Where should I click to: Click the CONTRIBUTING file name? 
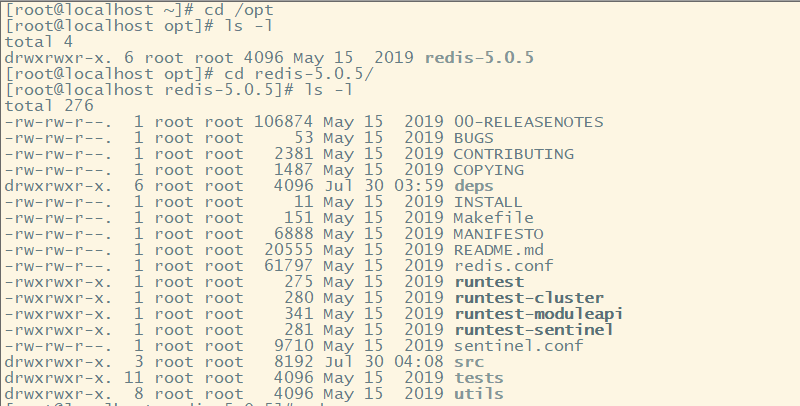point(514,154)
